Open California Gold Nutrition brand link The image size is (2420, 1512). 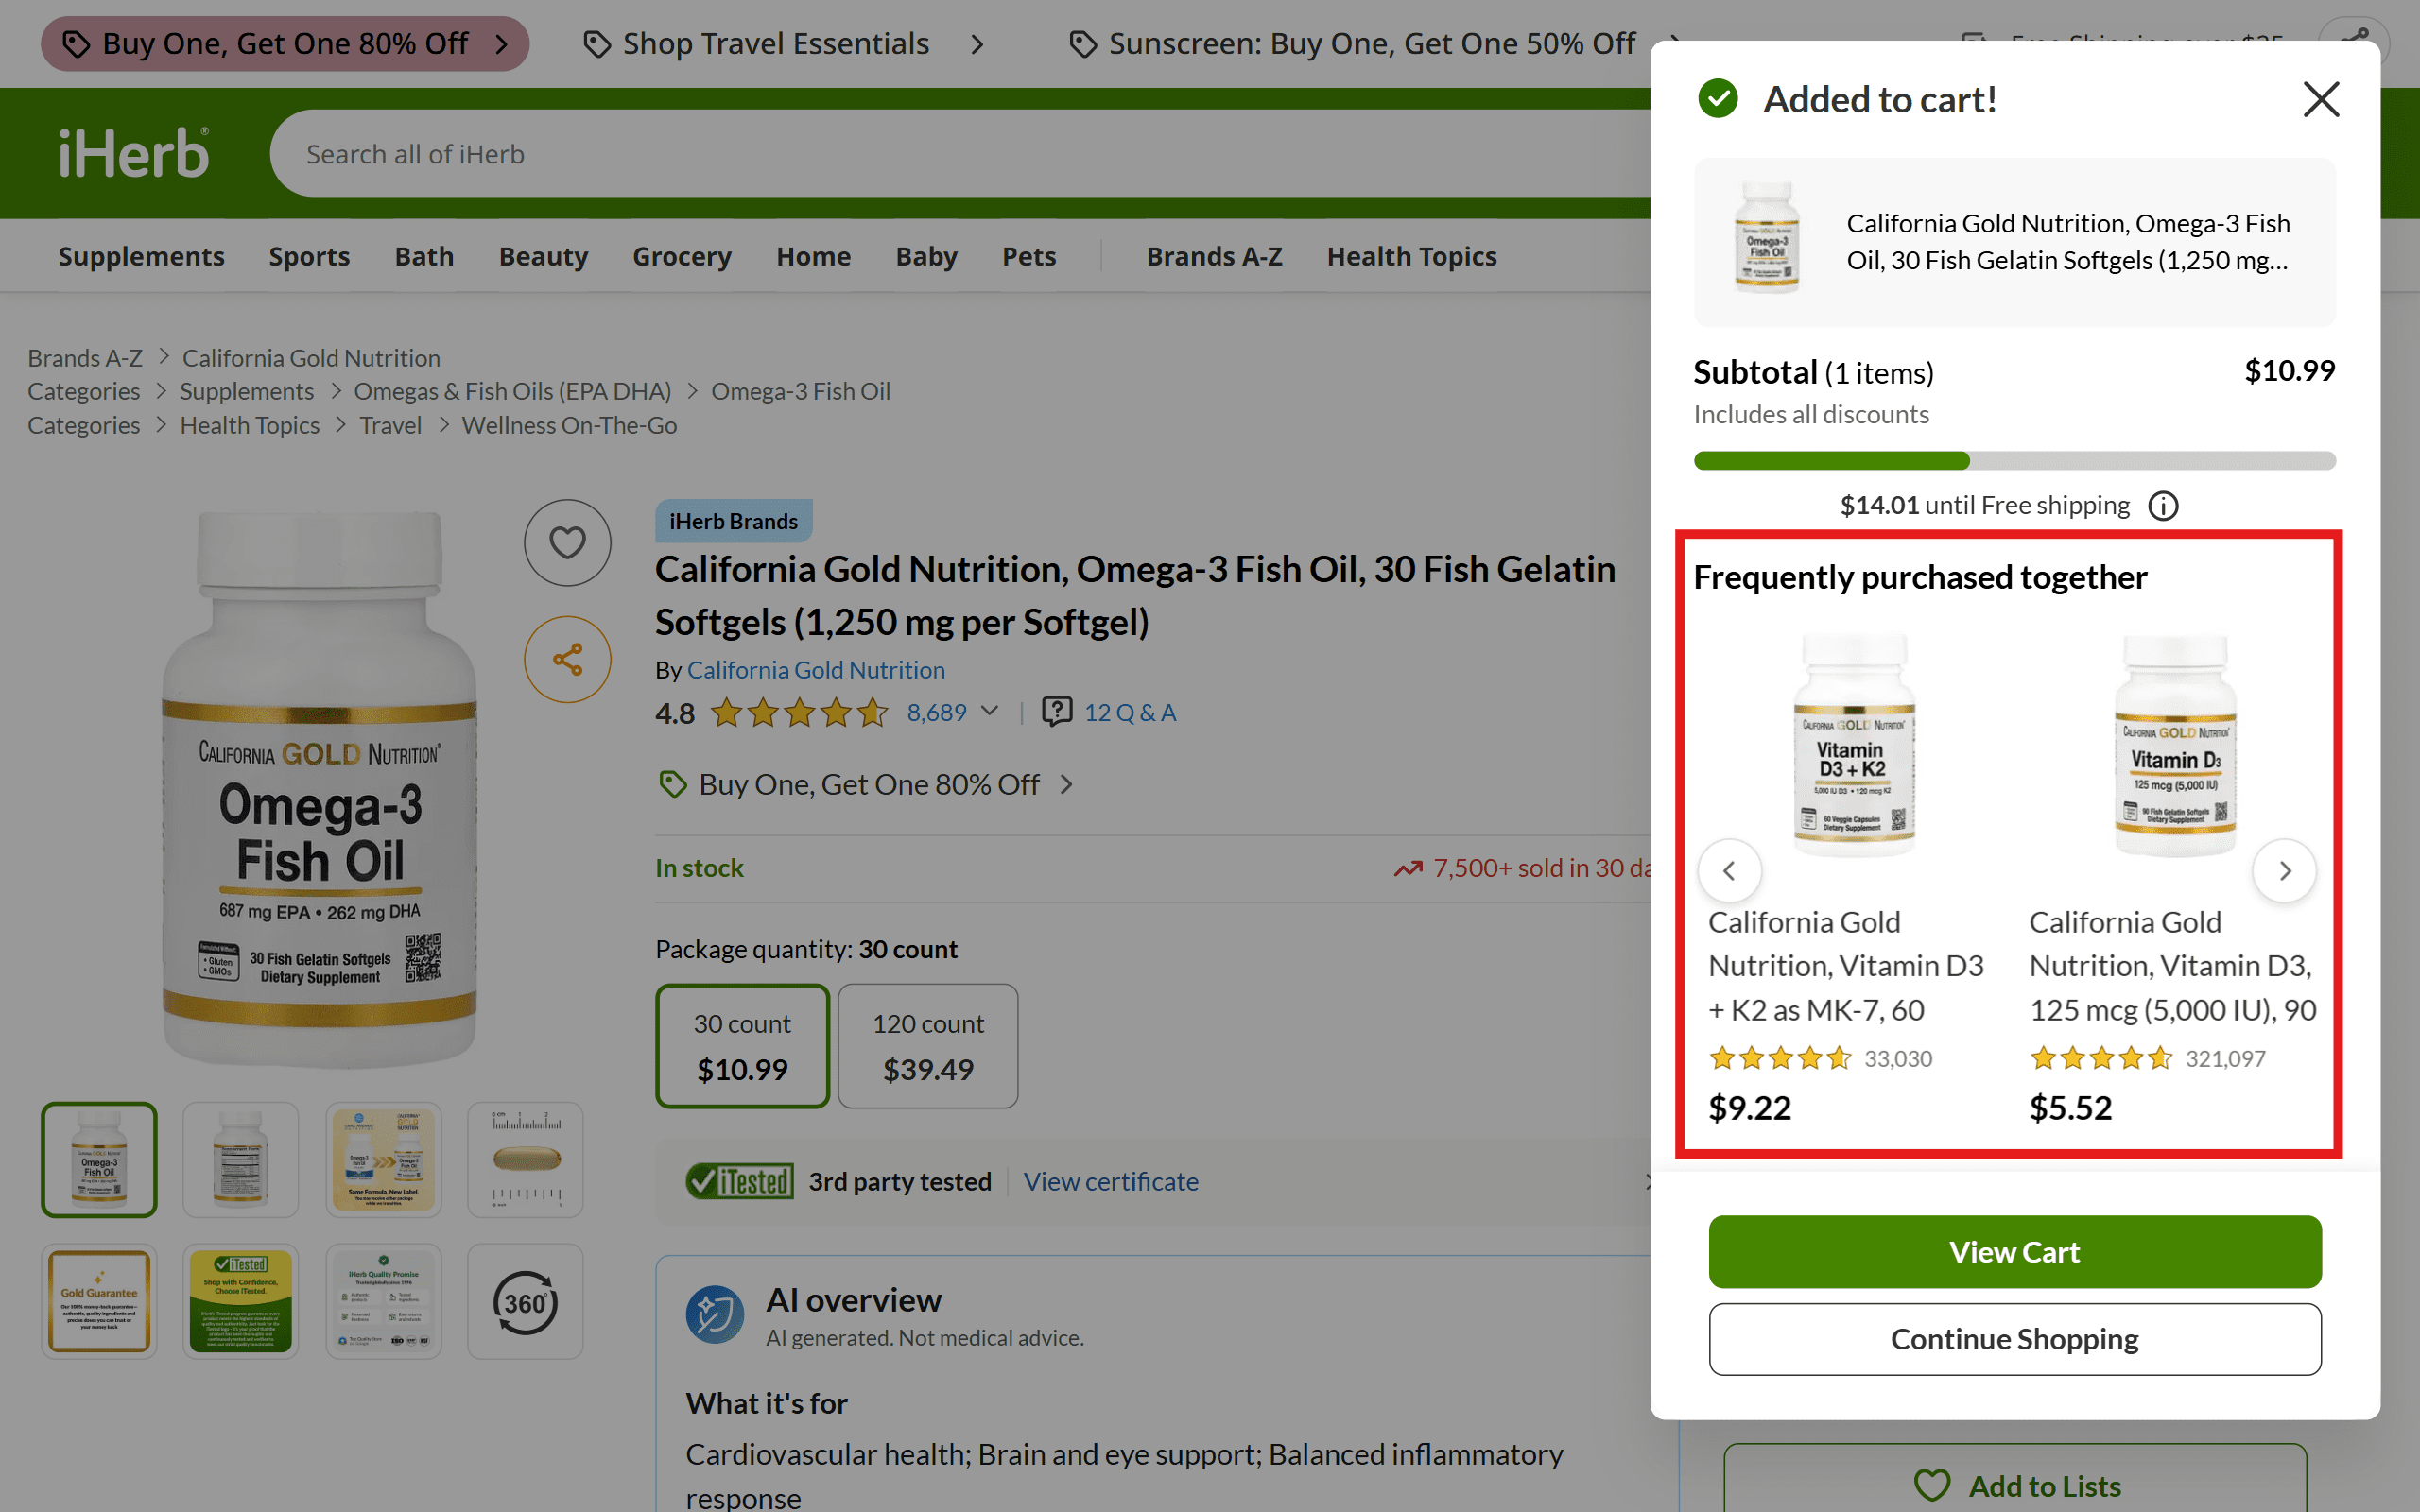(815, 669)
